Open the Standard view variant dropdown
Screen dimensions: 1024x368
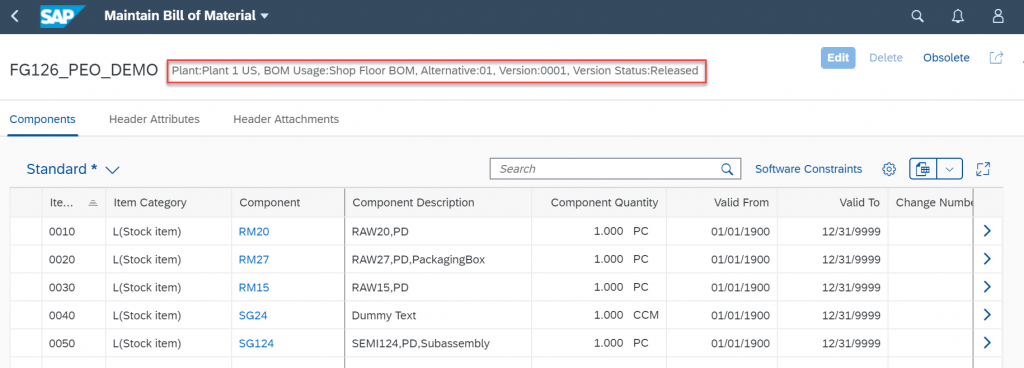pos(112,170)
